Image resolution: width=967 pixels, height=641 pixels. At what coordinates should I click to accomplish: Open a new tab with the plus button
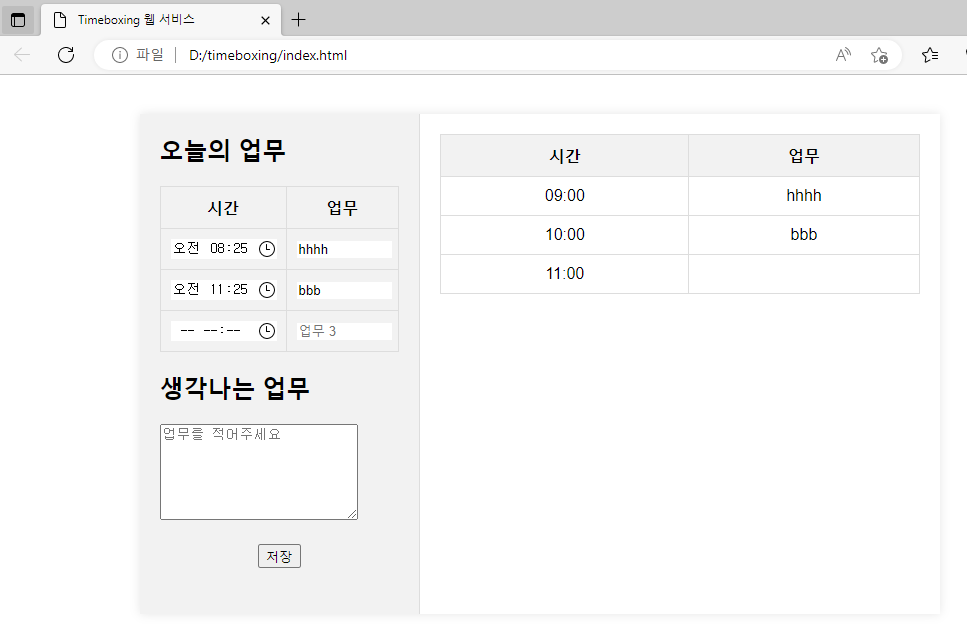tap(298, 20)
